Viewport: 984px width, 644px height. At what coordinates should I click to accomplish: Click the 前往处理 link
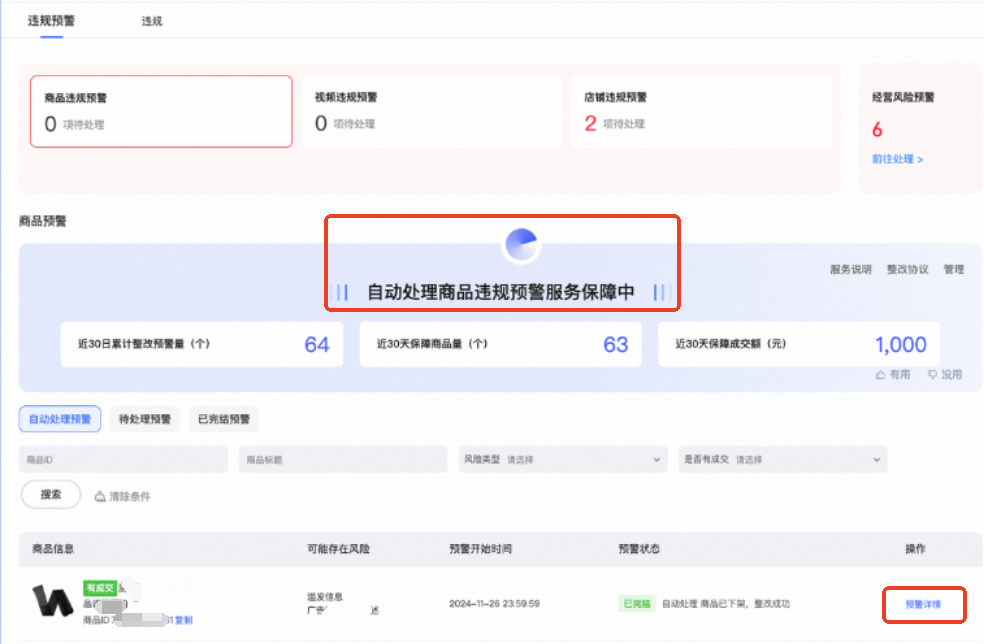(x=897, y=159)
